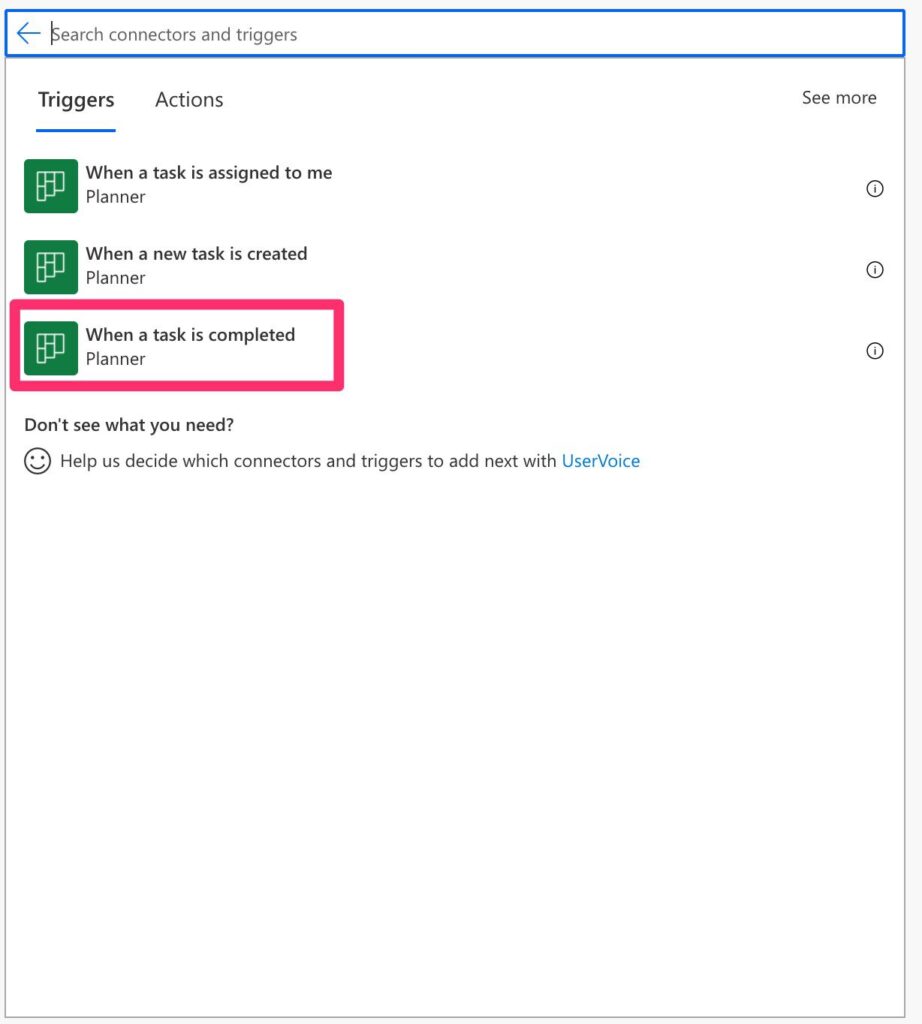Switch to the Actions tab
Image resolution: width=922 pixels, height=1024 pixels.
tap(189, 100)
